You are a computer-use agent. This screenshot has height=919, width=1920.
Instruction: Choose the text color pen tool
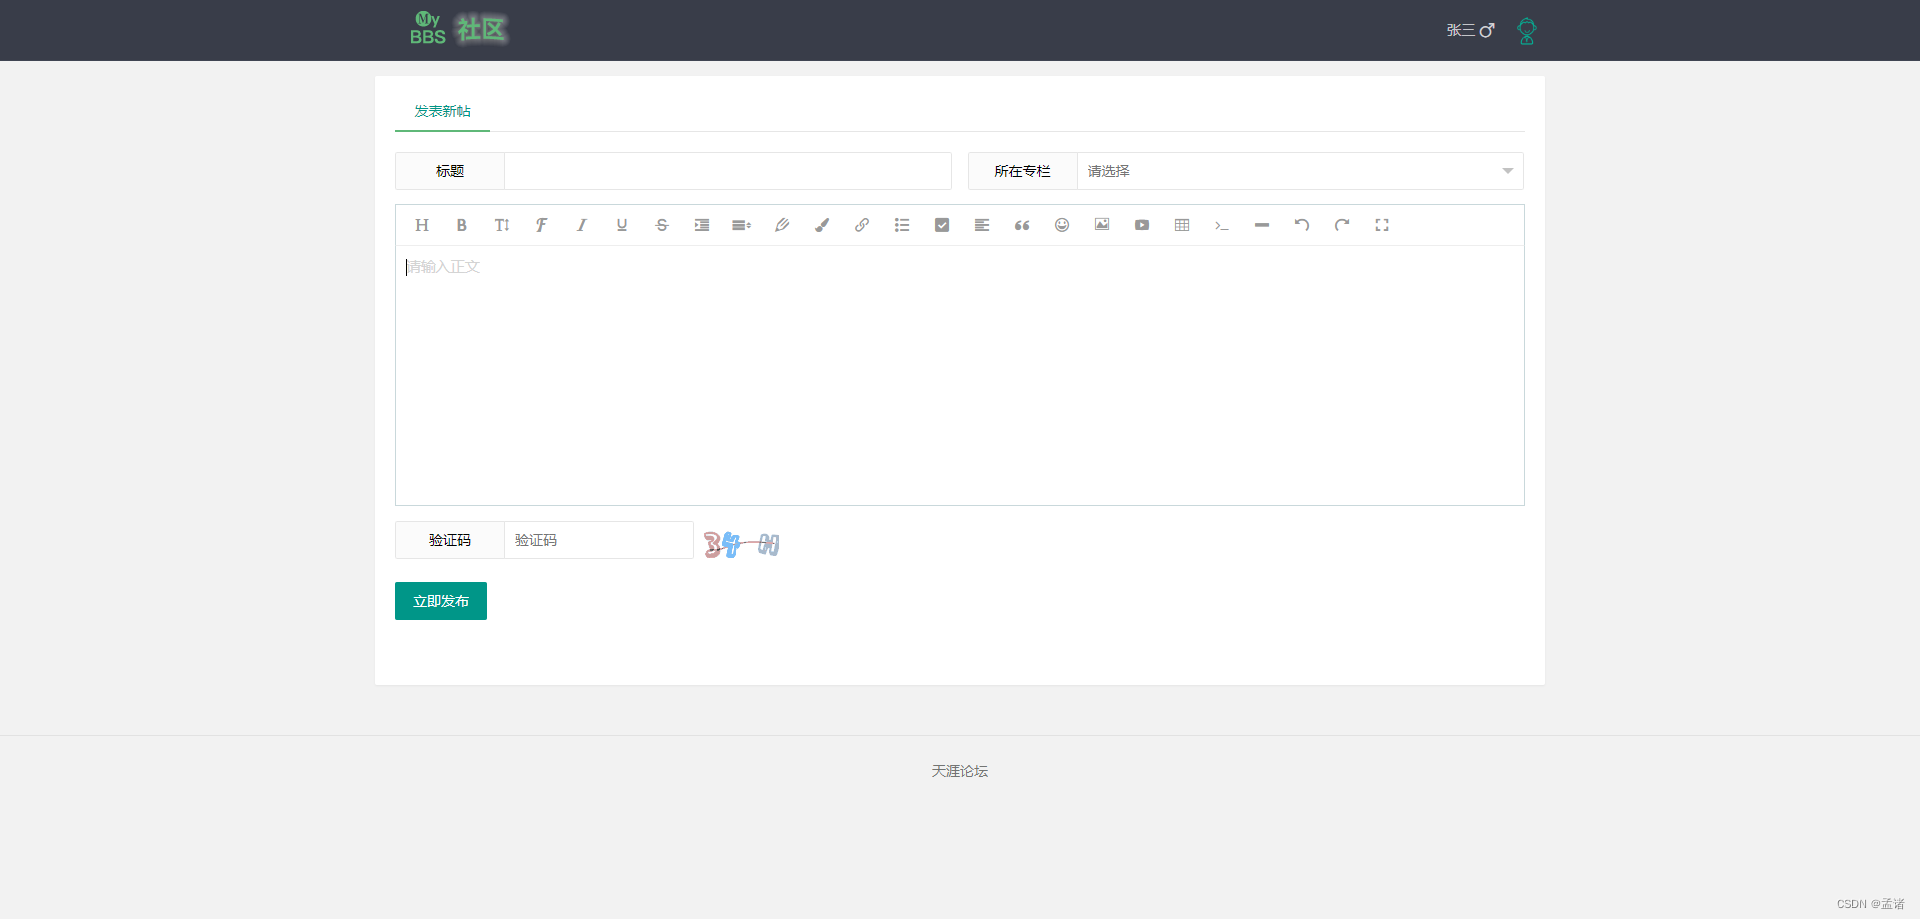pyautogui.click(x=782, y=225)
